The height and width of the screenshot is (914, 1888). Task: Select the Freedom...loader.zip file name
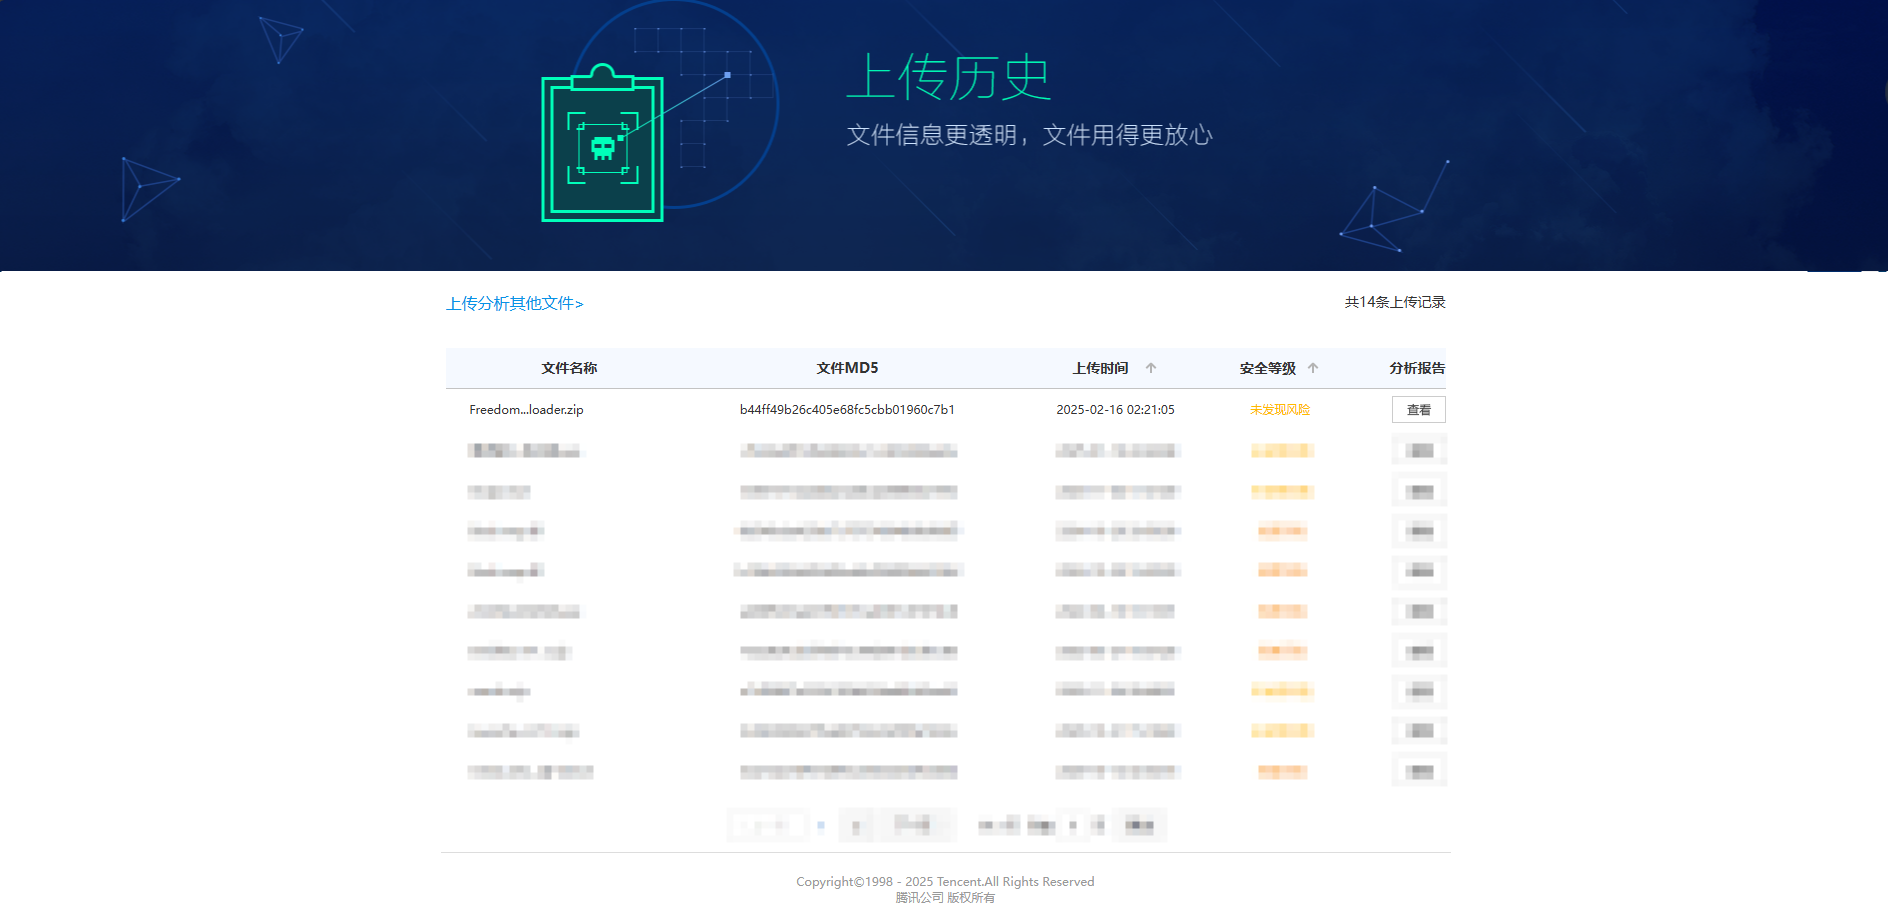pyautogui.click(x=526, y=410)
